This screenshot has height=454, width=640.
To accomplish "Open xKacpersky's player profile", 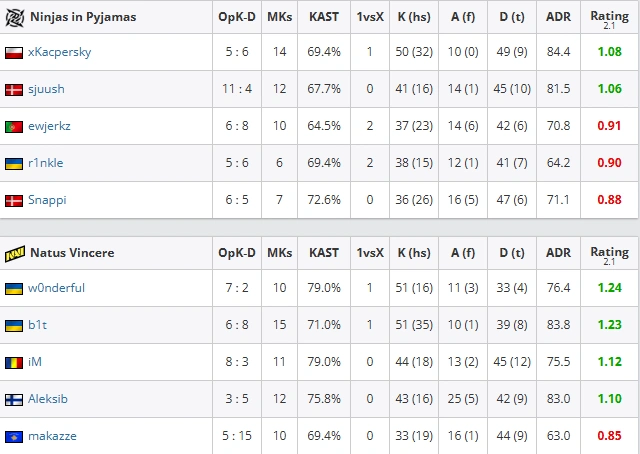I will [x=60, y=52].
